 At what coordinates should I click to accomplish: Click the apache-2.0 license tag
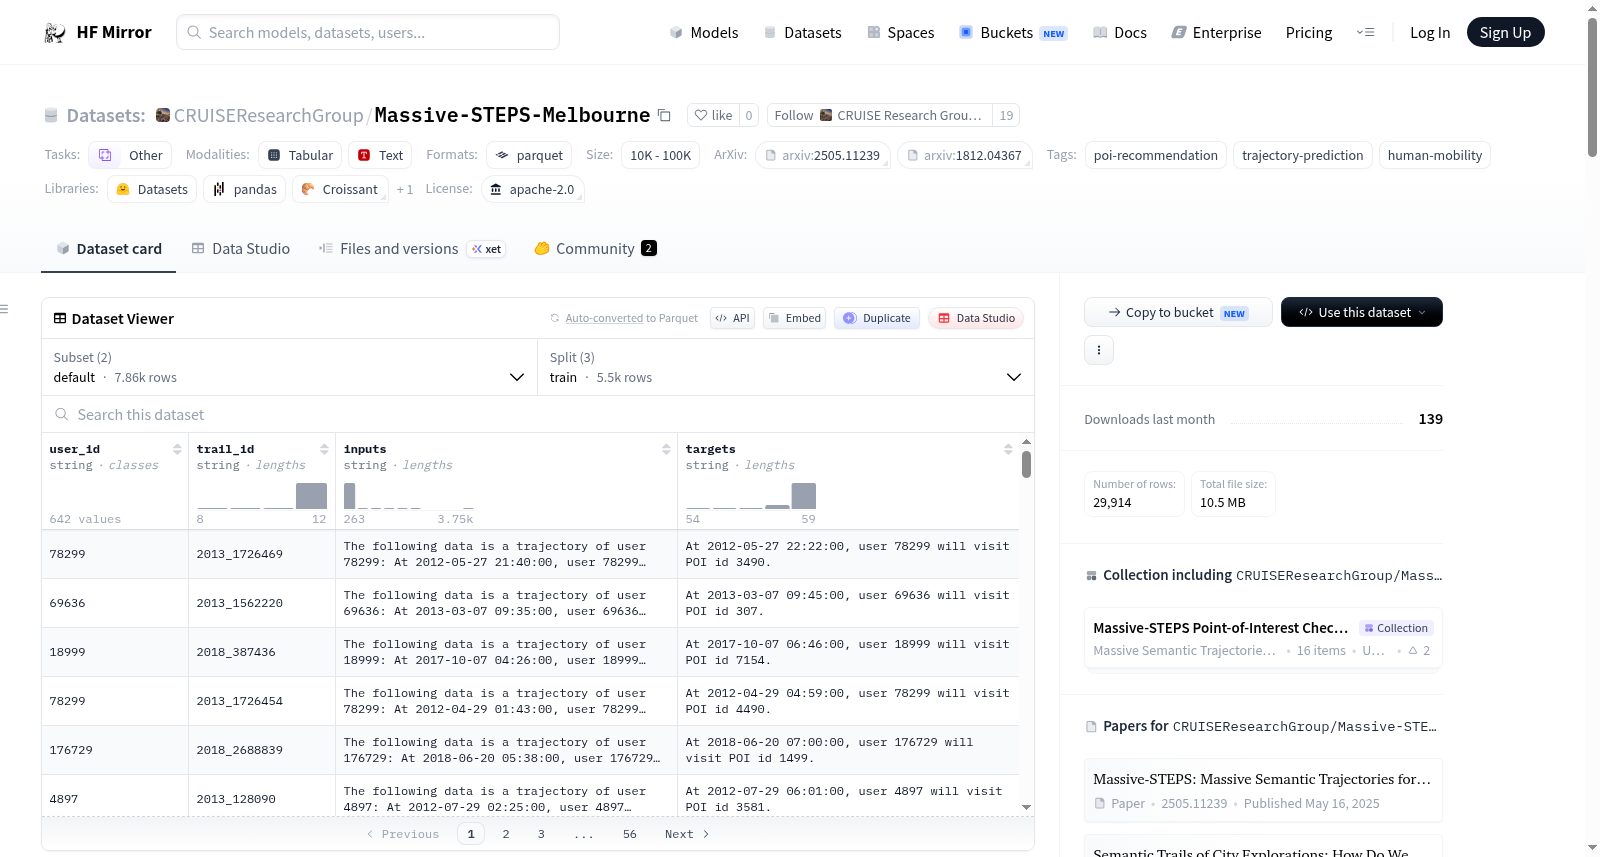point(532,189)
